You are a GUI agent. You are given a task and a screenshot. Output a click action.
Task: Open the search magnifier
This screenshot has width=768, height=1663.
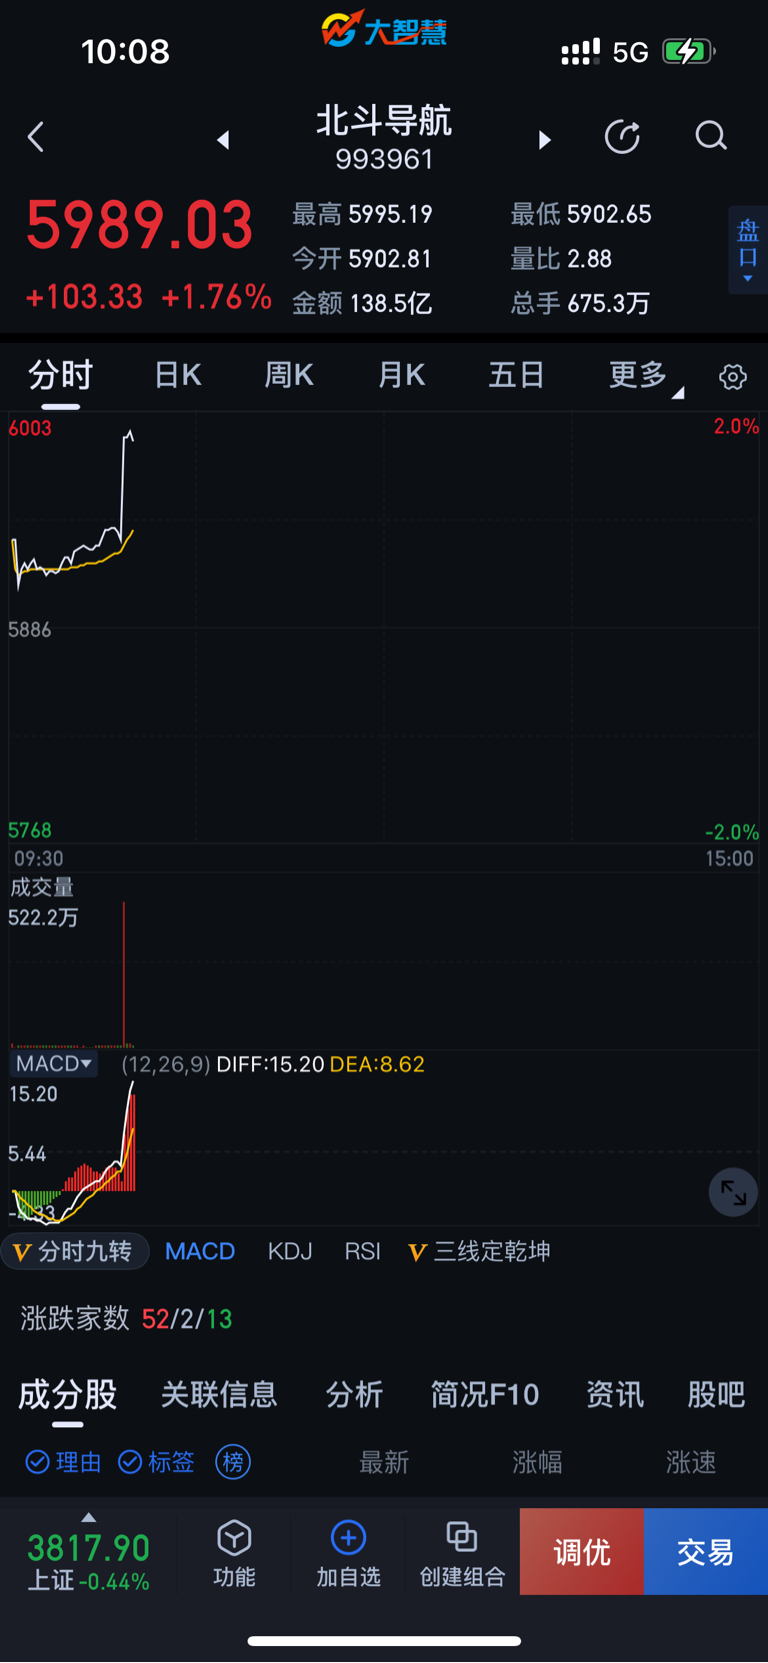click(711, 136)
